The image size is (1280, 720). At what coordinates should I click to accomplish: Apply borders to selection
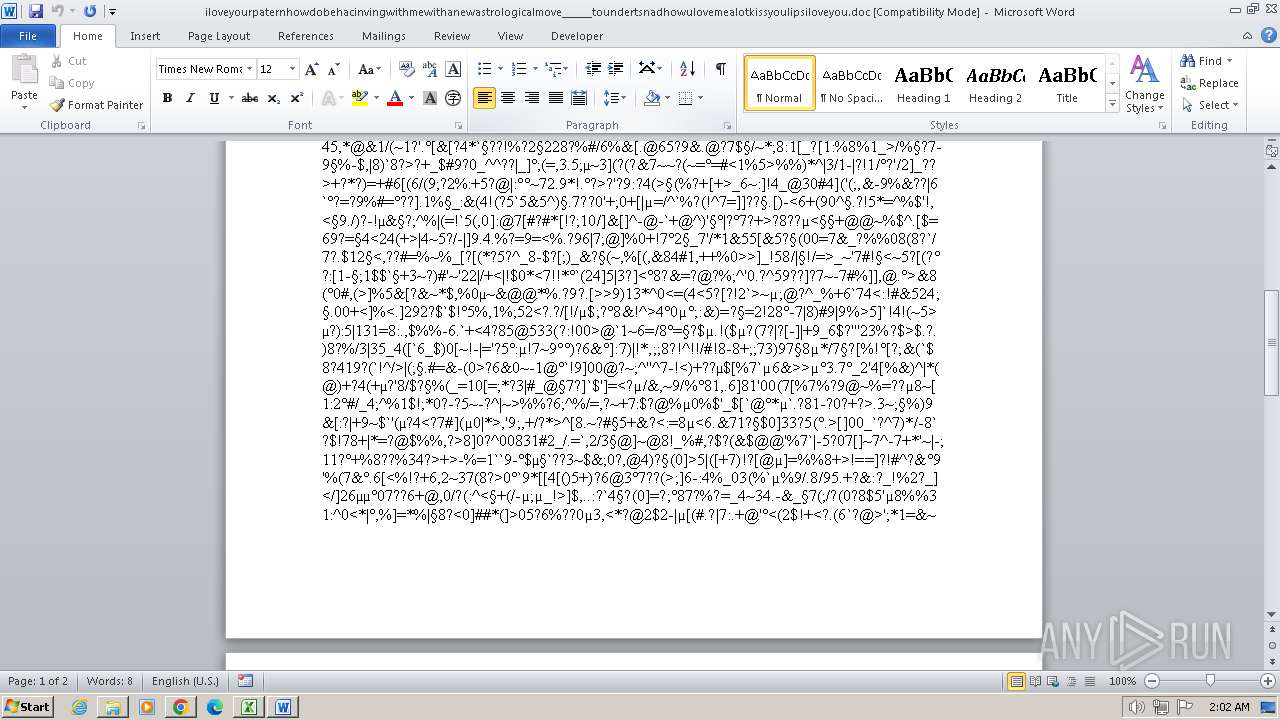(x=686, y=98)
